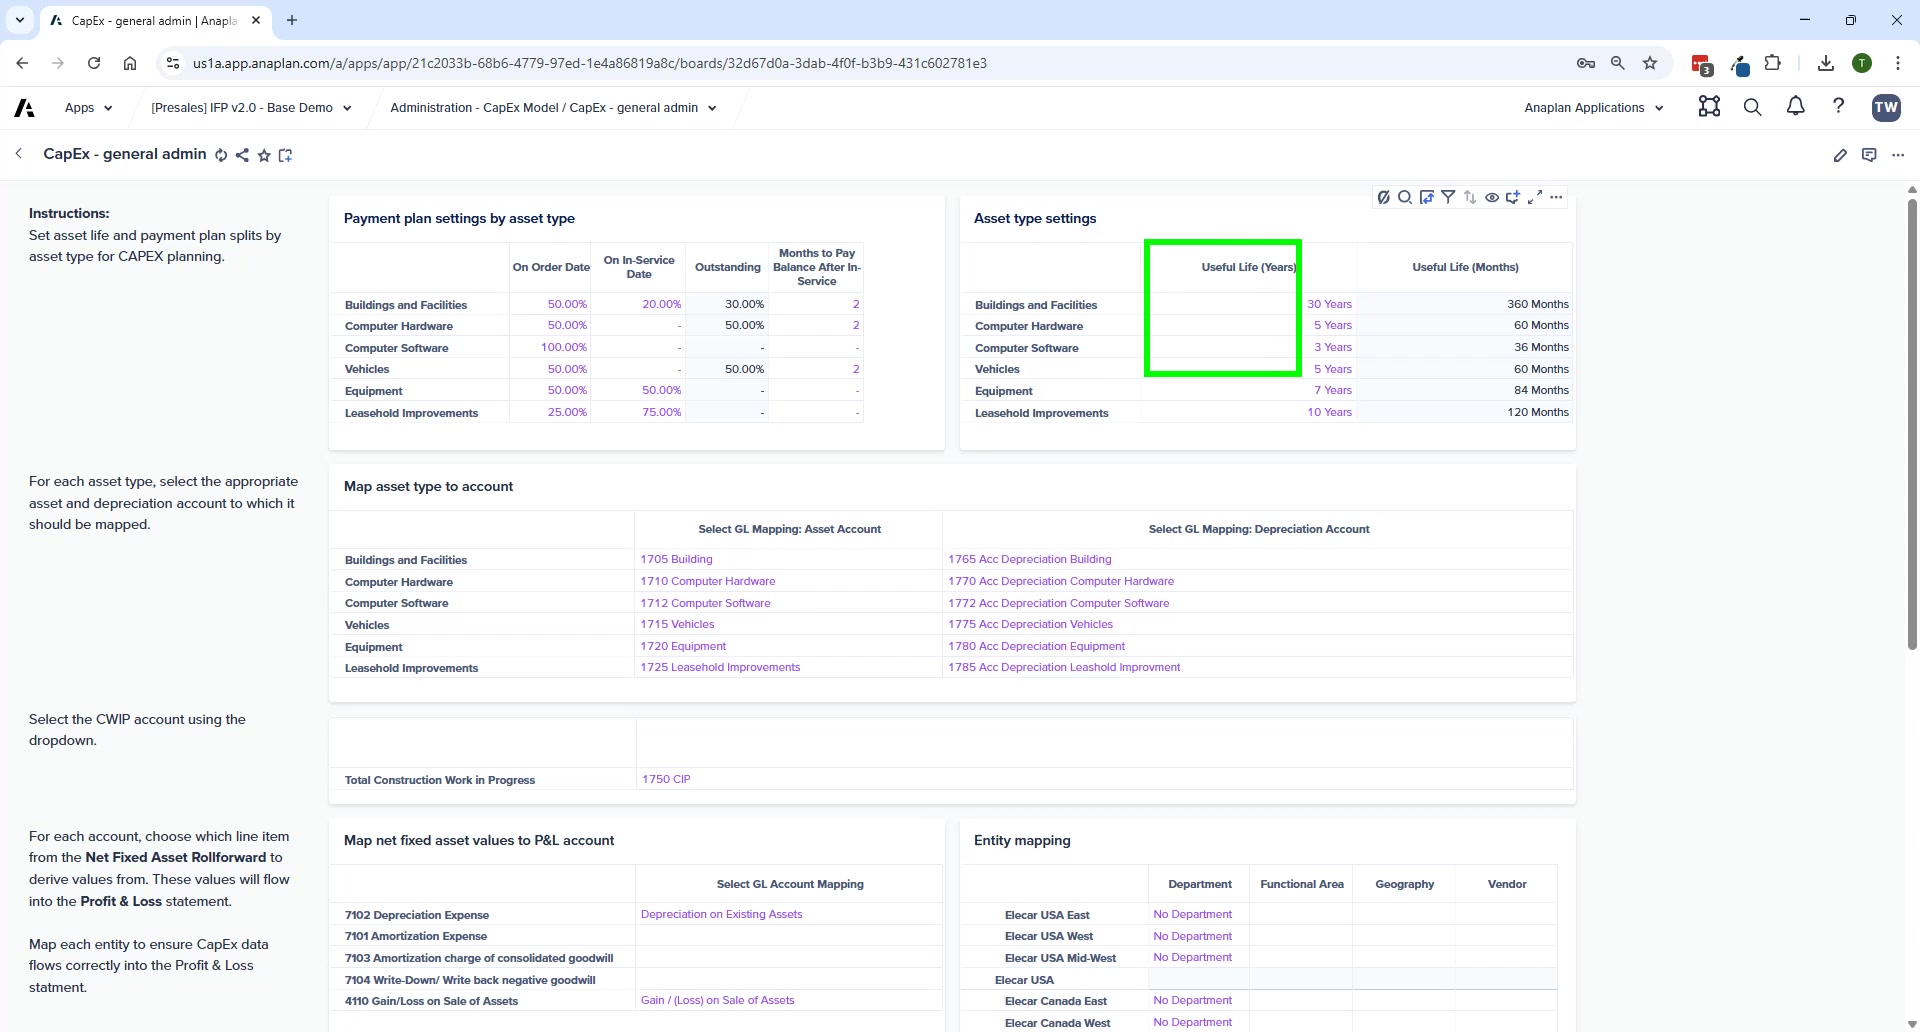Toggle hide zeros on Asset type settings
The width and height of the screenshot is (1920, 1032).
(1384, 197)
